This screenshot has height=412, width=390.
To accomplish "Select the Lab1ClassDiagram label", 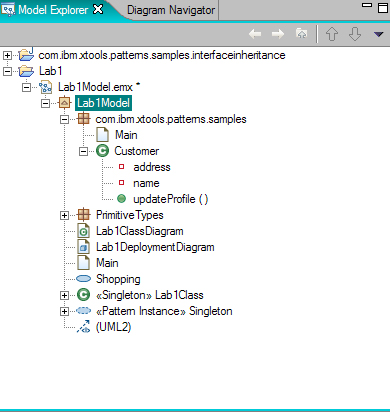I will [x=140, y=231].
